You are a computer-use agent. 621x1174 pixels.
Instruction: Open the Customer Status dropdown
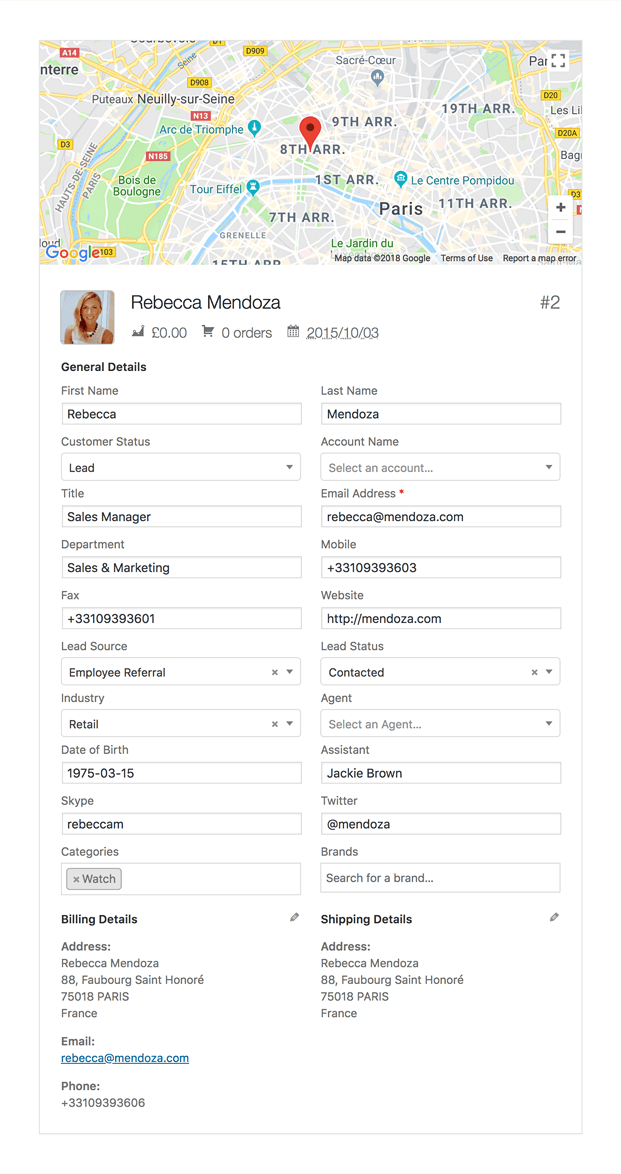(x=181, y=467)
